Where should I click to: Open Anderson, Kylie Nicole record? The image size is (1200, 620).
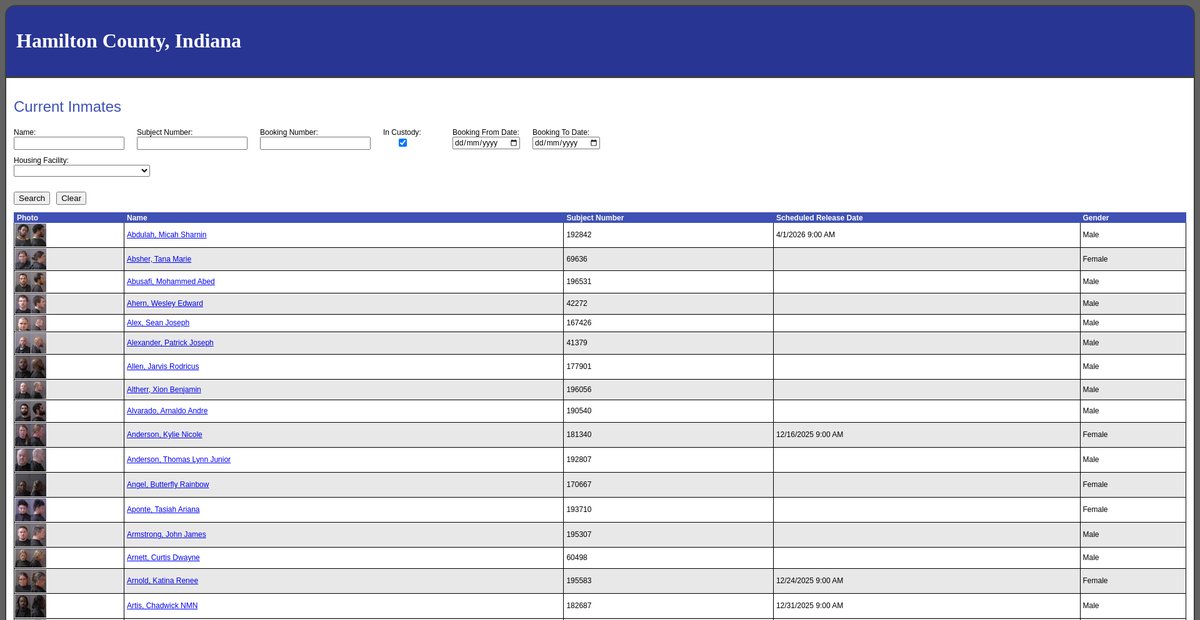(x=165, y=435)
